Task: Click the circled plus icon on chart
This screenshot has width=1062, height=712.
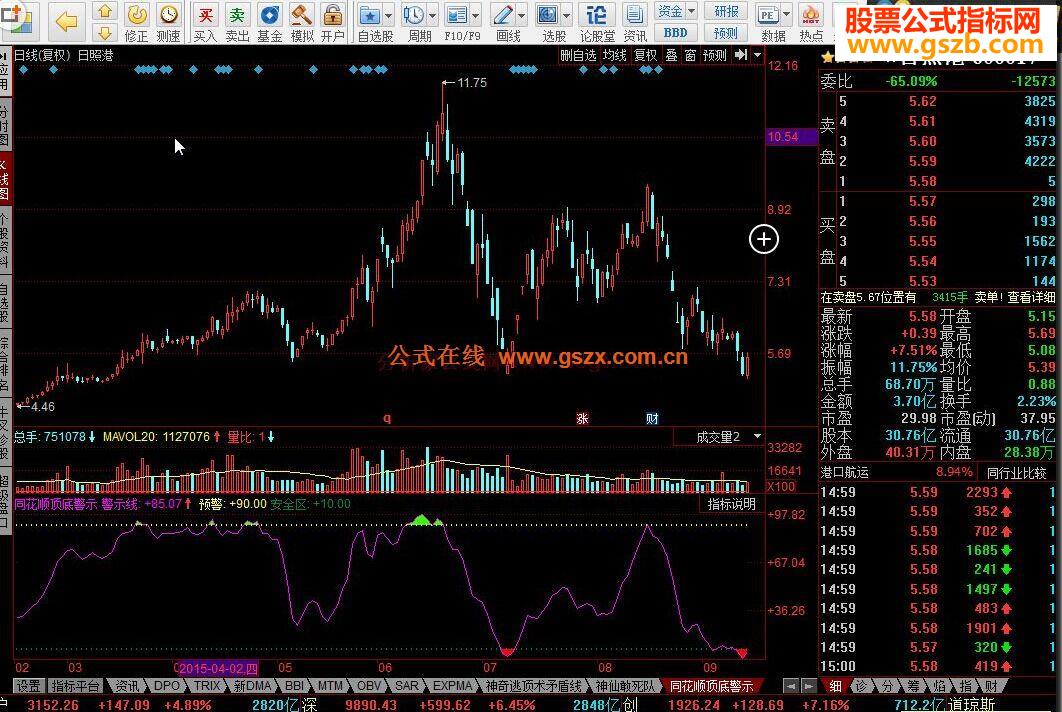Action: coord(764,239)
